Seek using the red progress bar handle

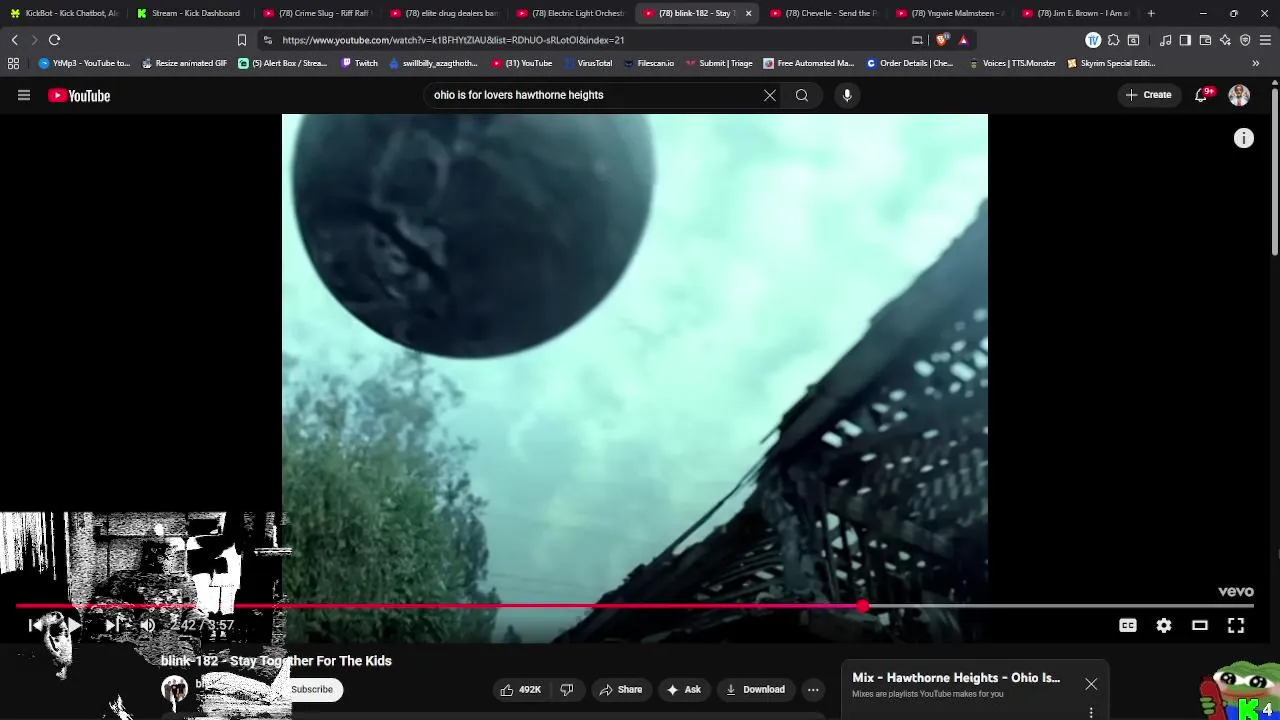(x=863, y=606)
